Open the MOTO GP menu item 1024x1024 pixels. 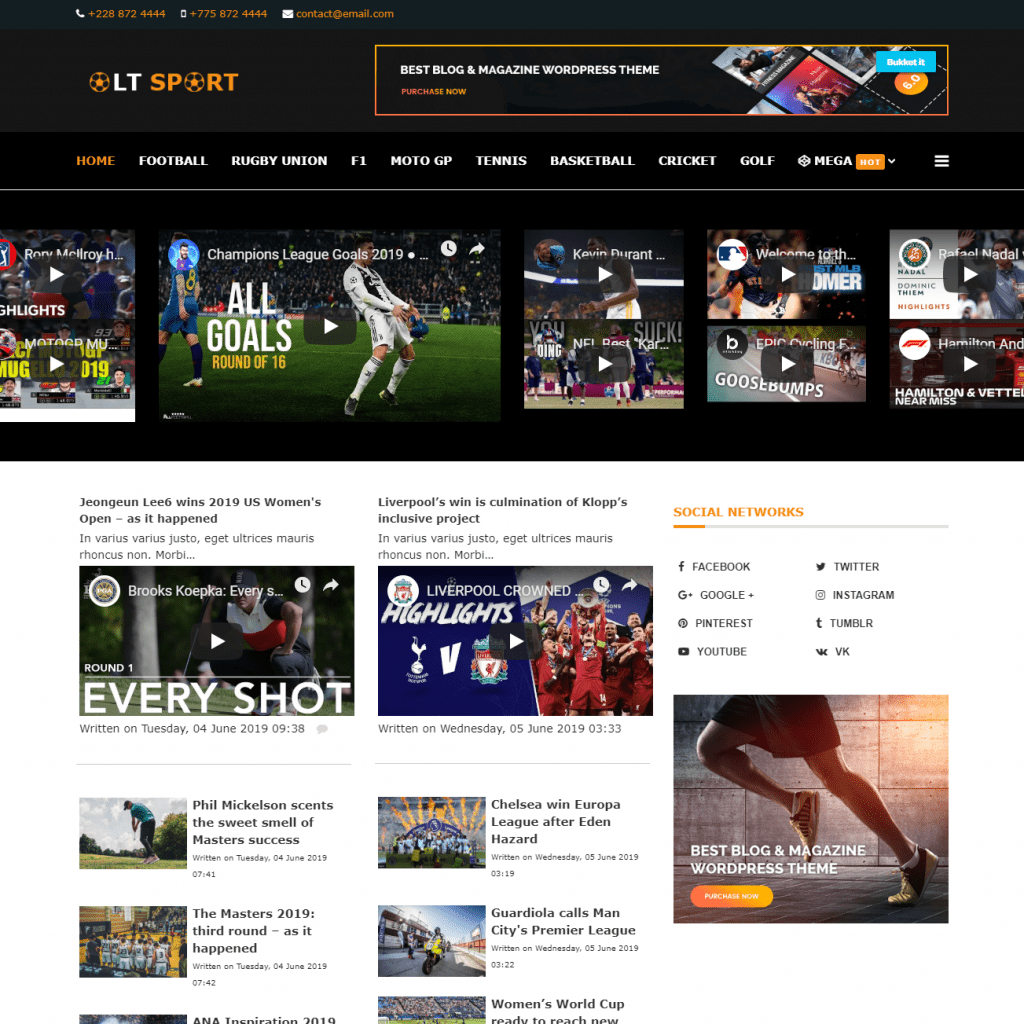(x=421, y=161)
